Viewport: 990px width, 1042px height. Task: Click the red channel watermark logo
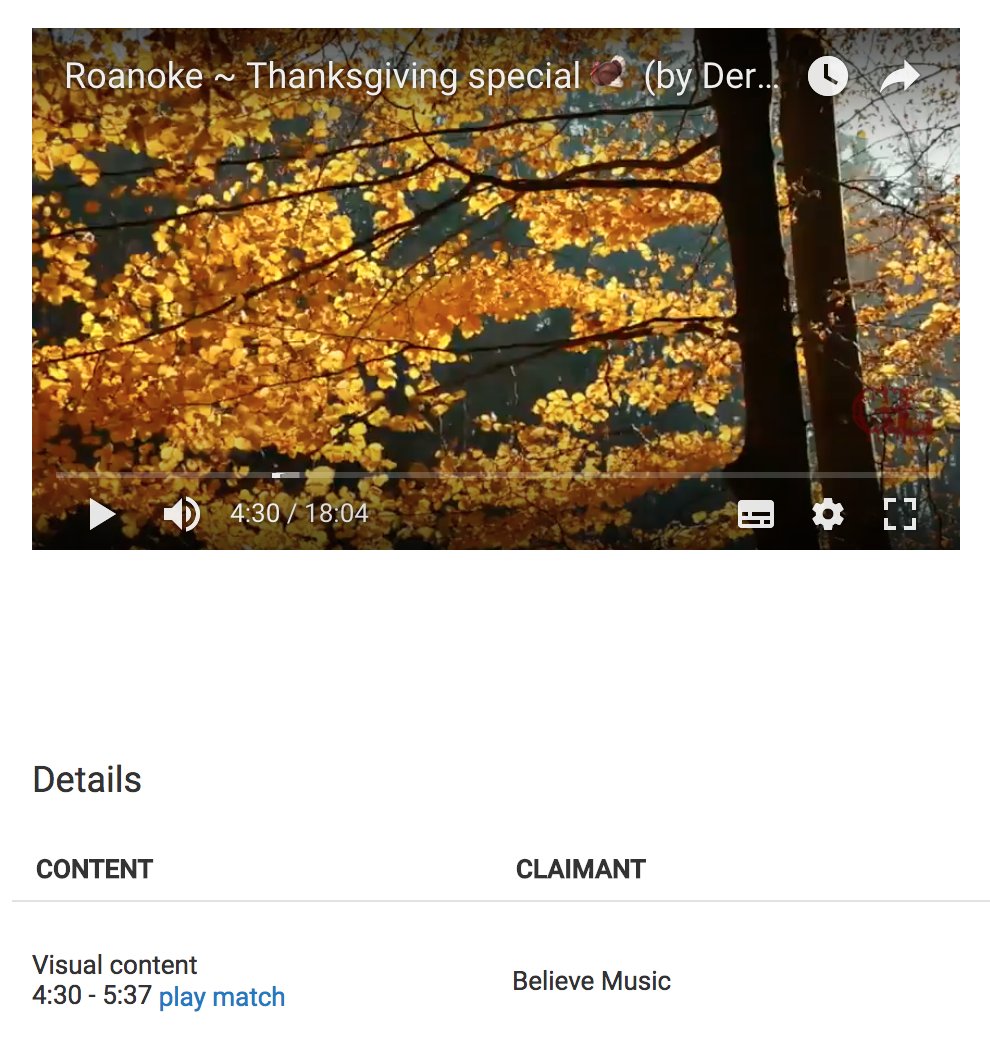pyautogui.click(x=894, y=412)
